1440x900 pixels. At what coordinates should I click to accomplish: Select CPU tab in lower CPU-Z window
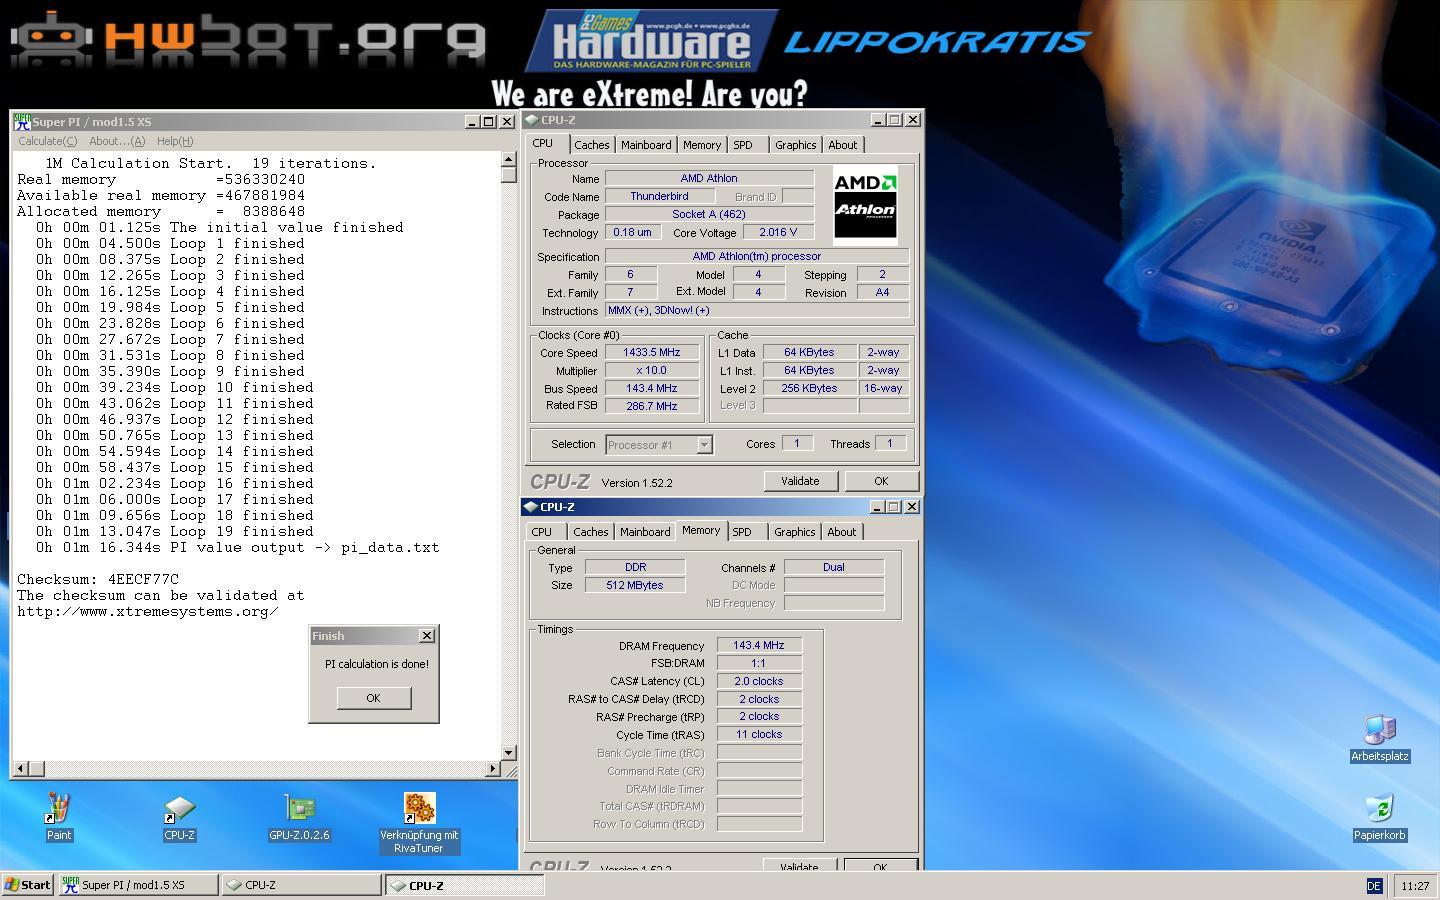[x=542, y=532]
